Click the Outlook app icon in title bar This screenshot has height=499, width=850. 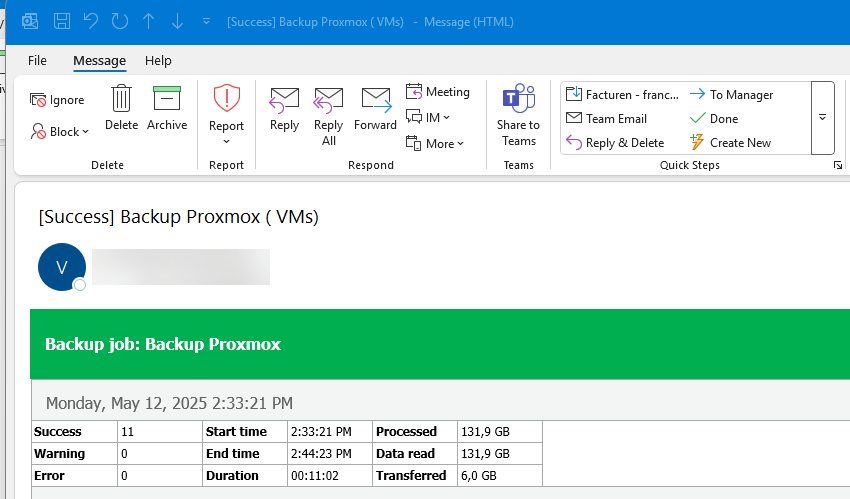(30, 22)
